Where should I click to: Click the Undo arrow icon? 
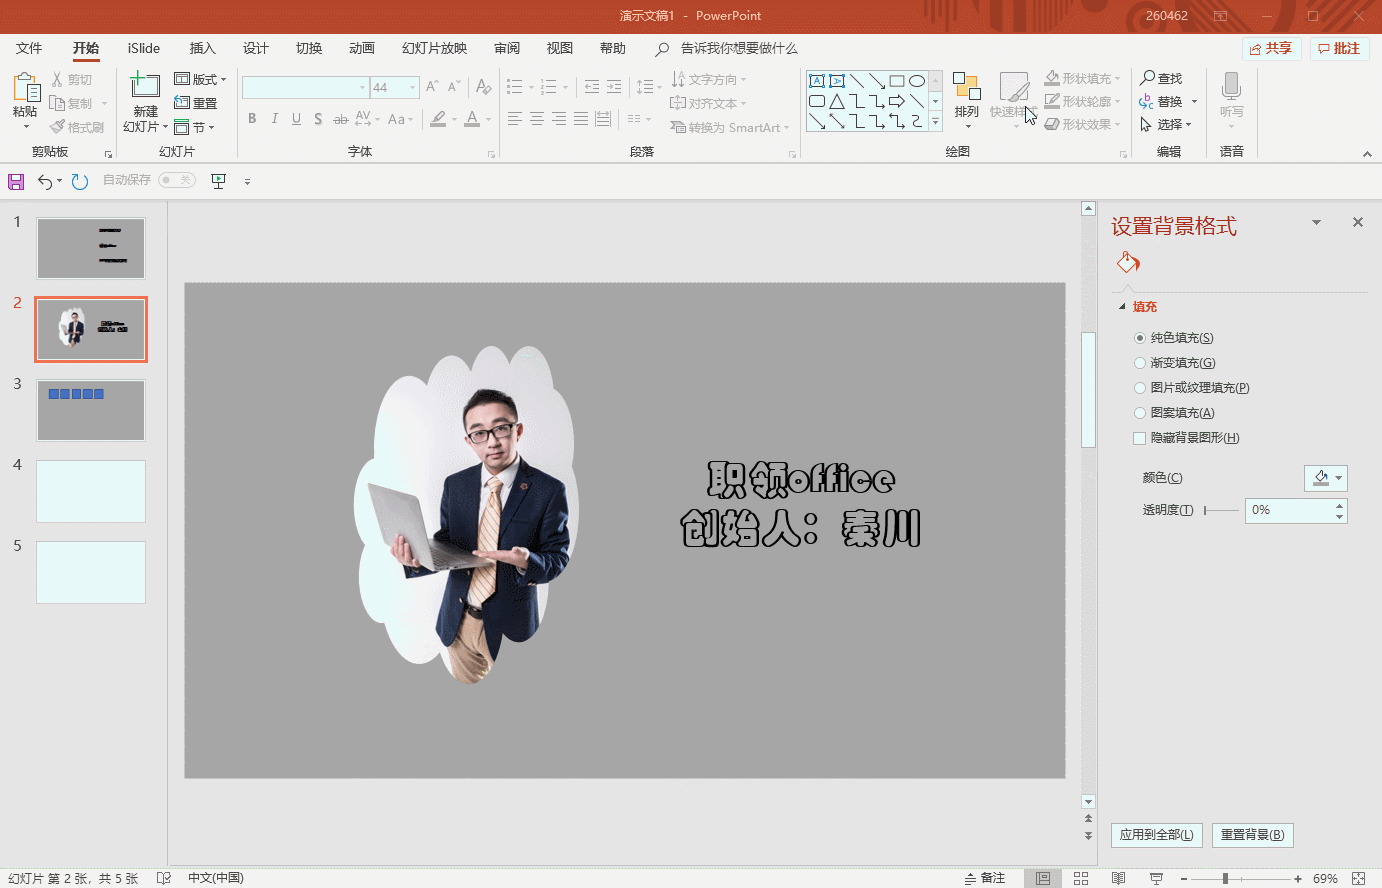pos(45,181)
